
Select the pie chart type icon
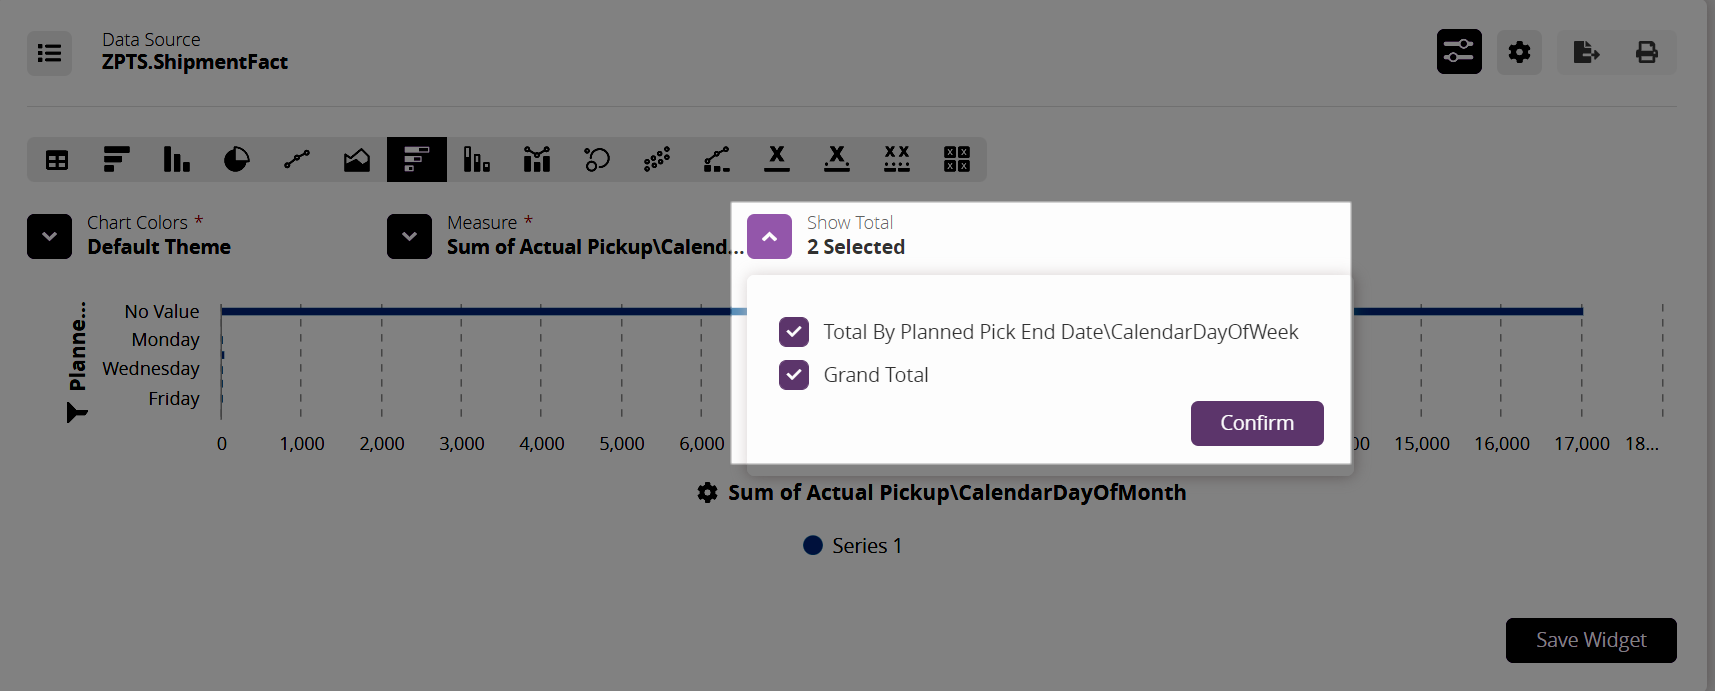click(237, 160)
